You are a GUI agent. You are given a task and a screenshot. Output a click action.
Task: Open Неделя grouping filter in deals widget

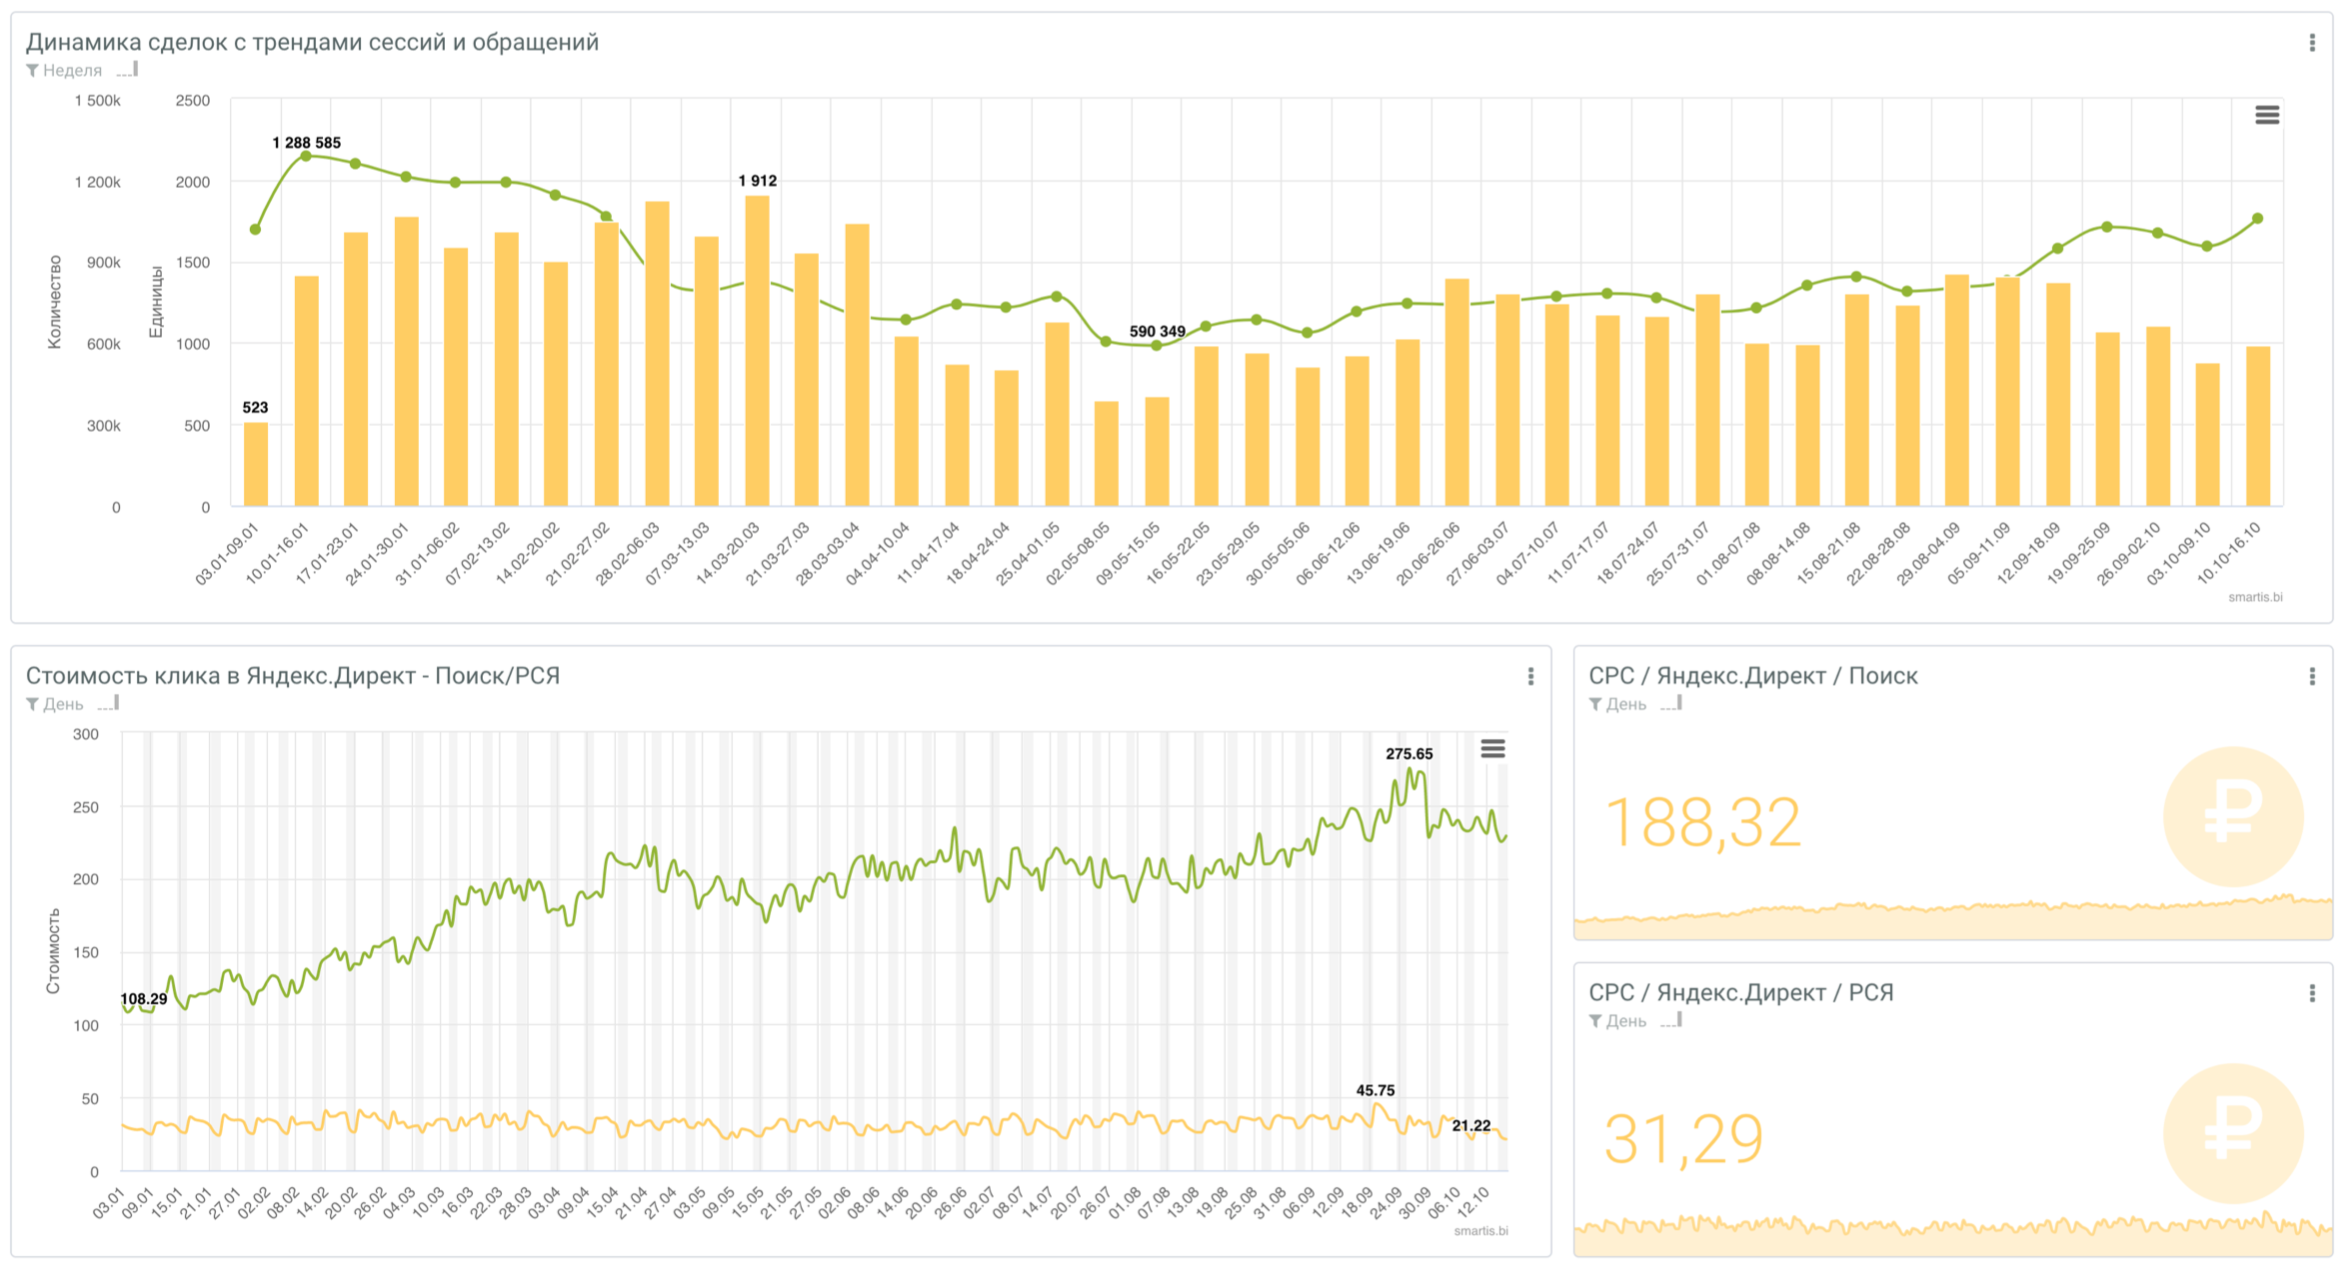click(72, 71)
